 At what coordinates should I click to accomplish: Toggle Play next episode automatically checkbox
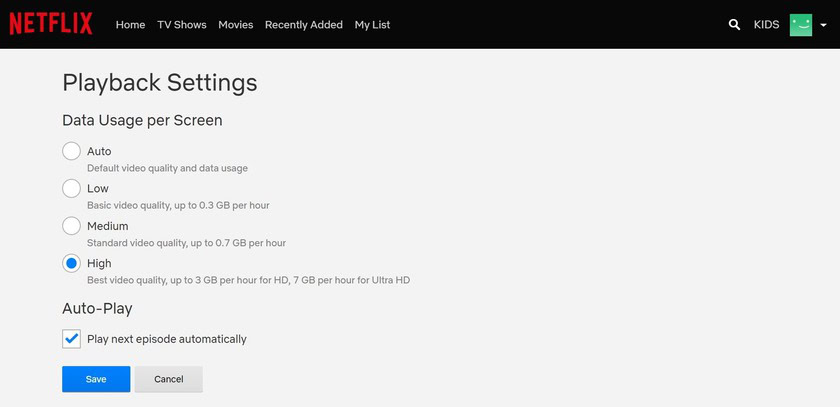(x=71, y=339)
